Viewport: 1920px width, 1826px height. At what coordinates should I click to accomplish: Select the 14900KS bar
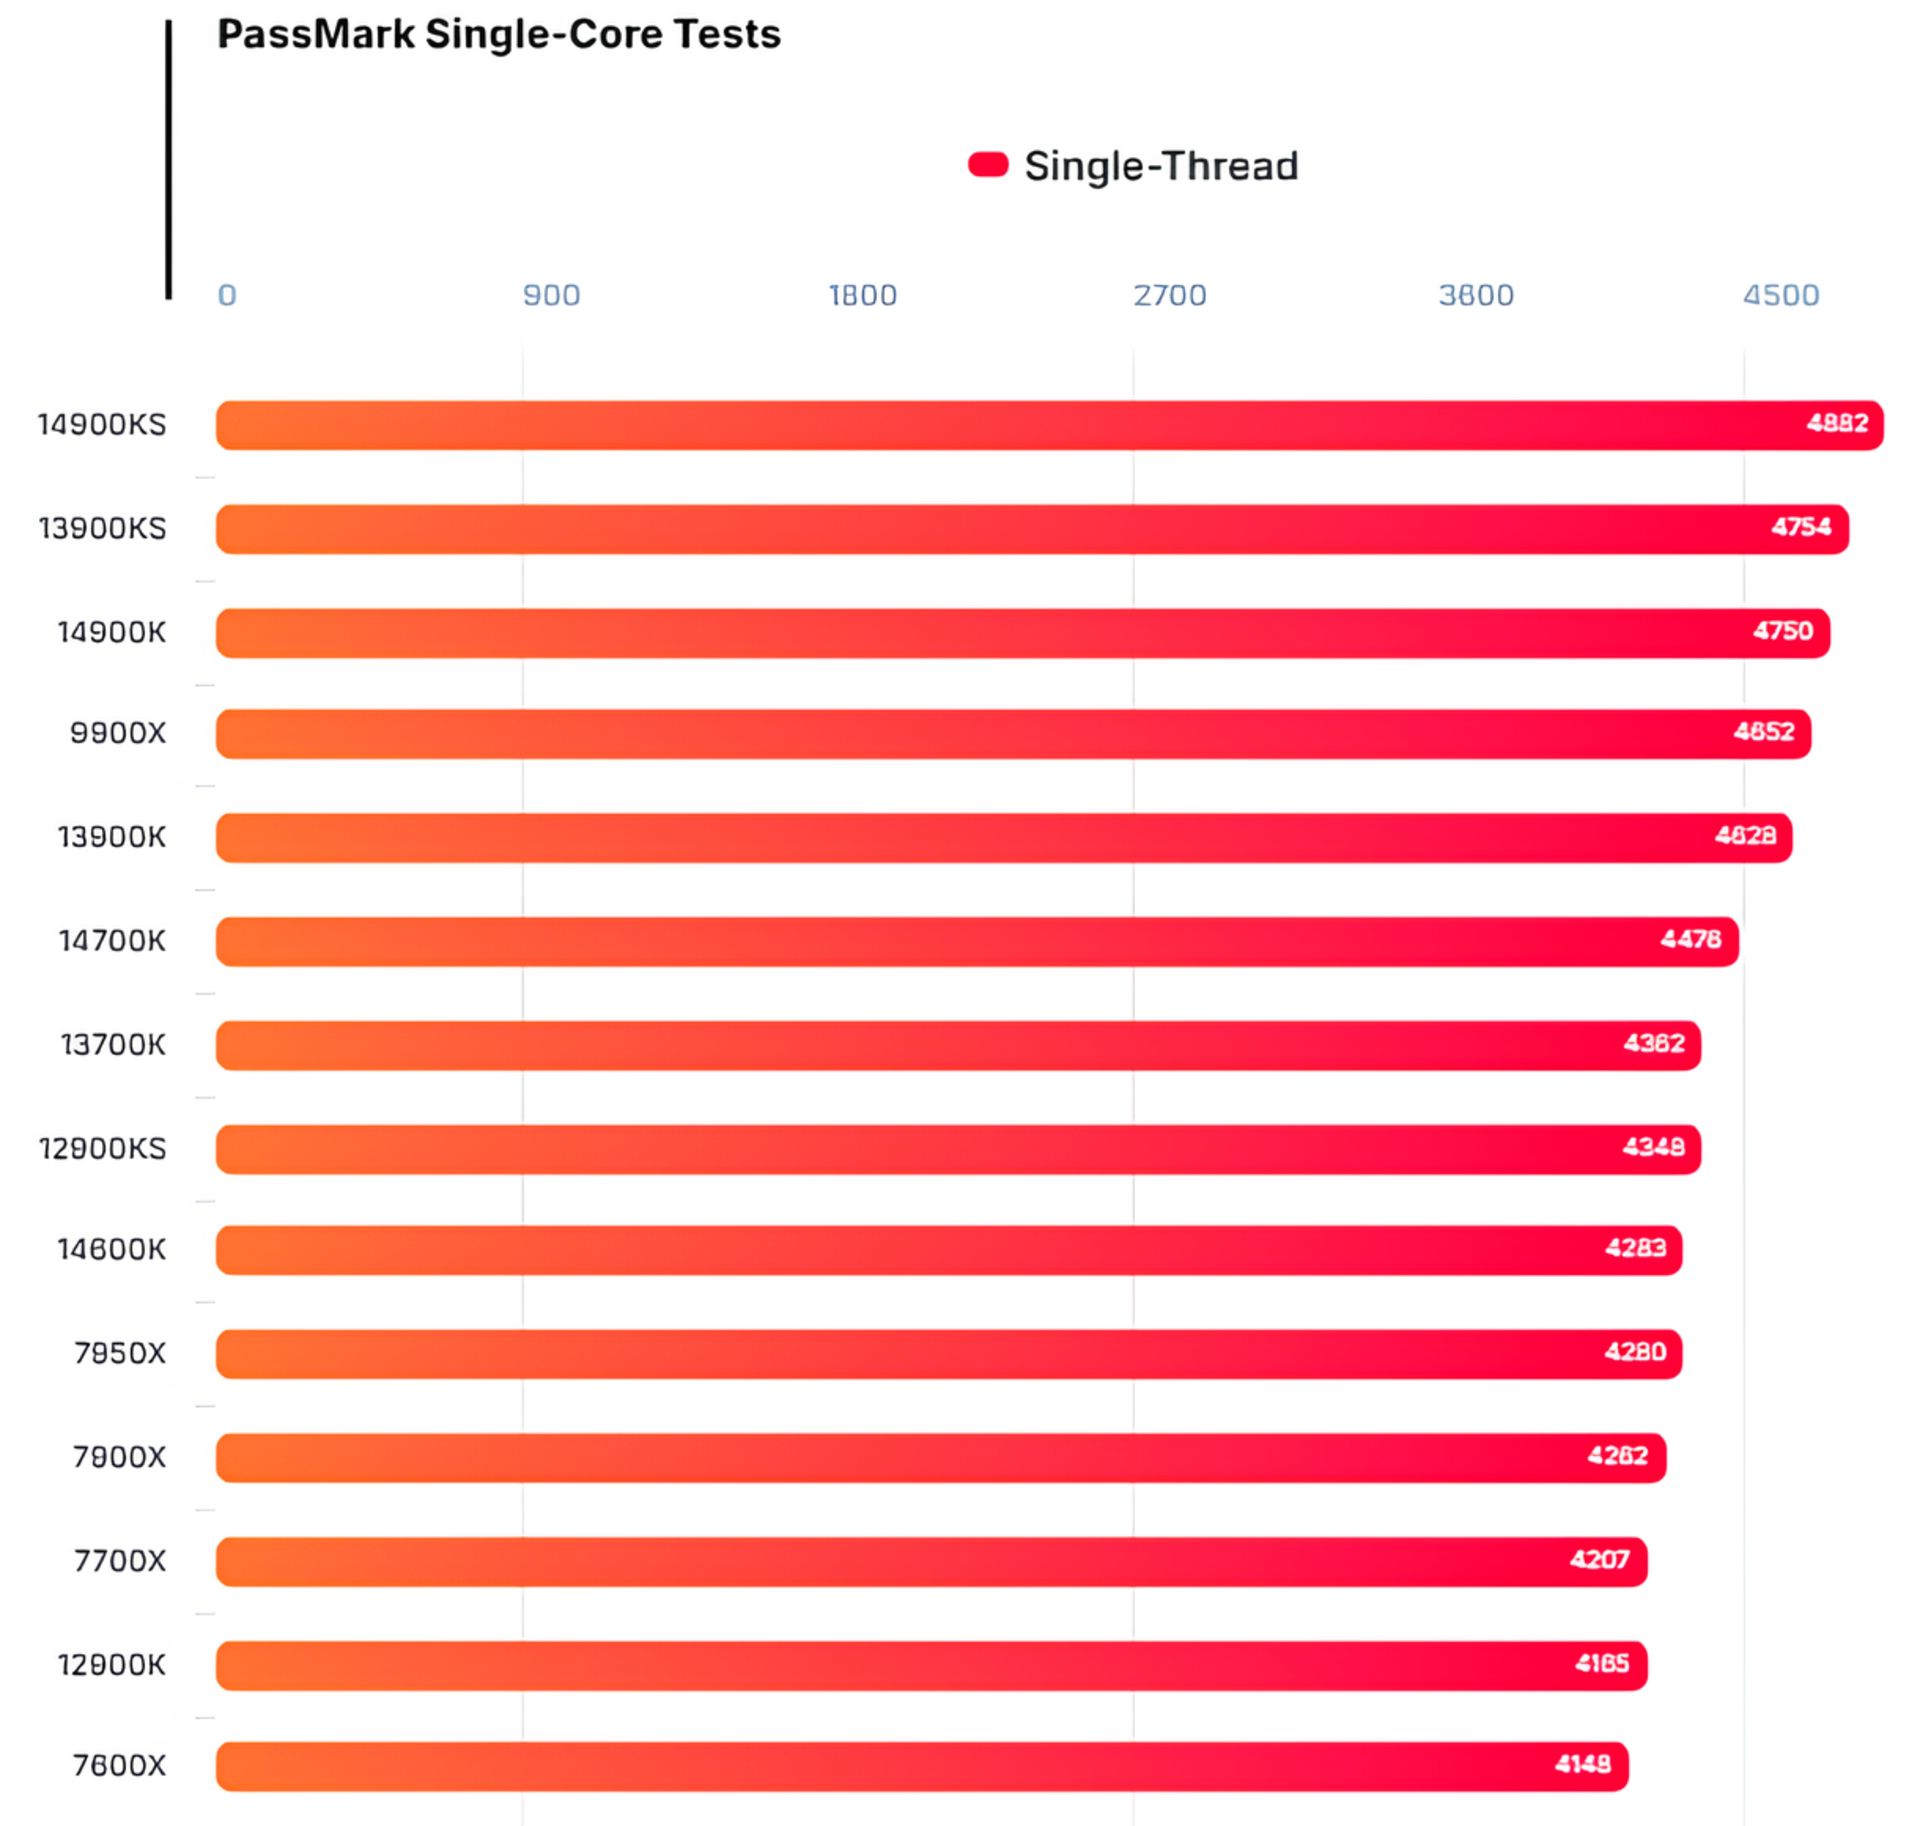1048,425
